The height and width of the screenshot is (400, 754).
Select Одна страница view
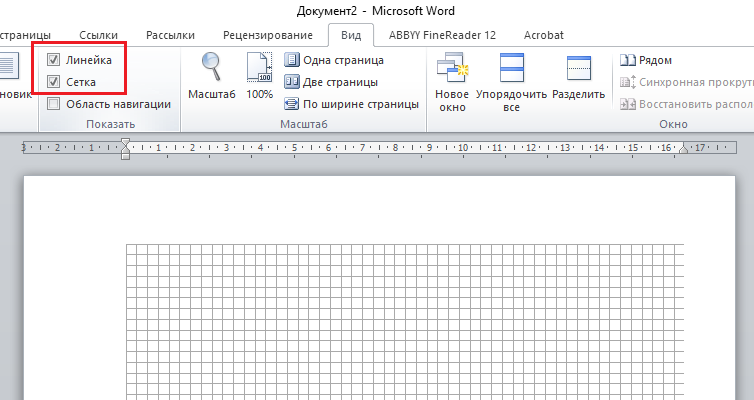tap(334, 60)
